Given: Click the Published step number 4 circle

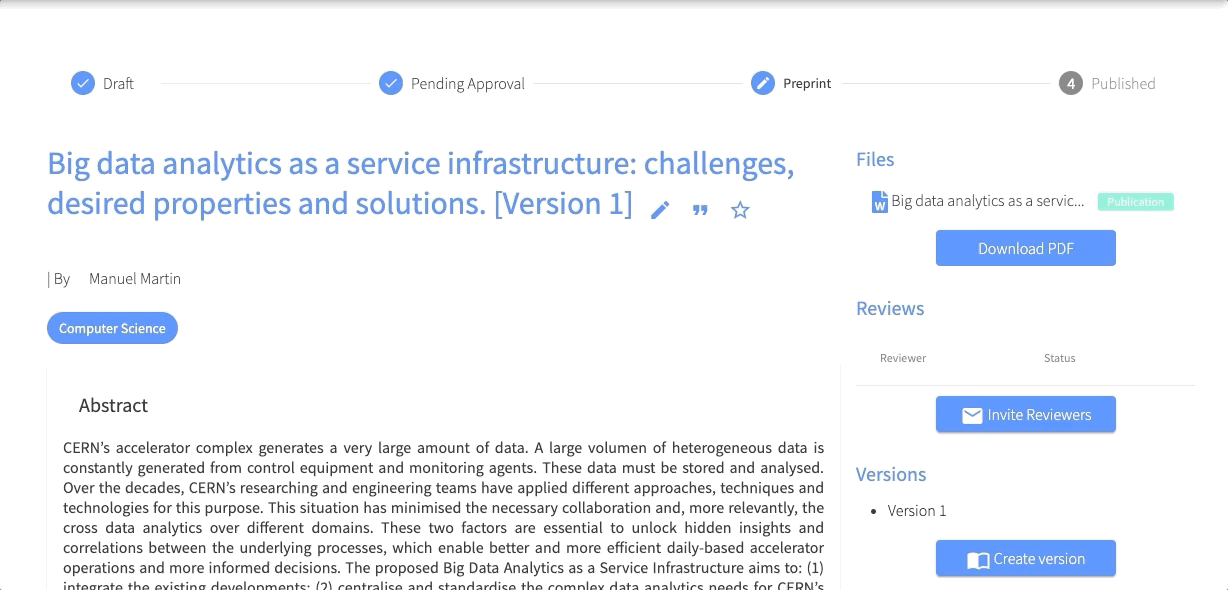Looking at the screenshot, I should pos(1071,83).
